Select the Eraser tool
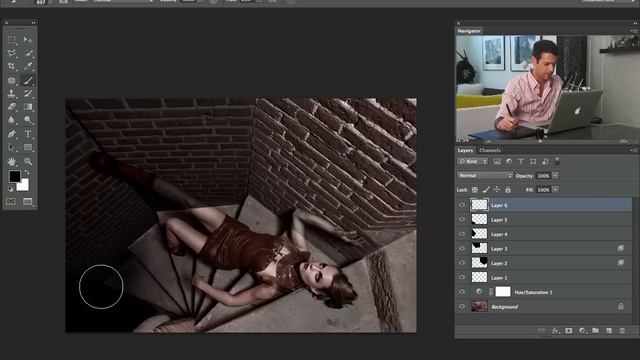Screen dimensions: 640x360 point(11,107)
